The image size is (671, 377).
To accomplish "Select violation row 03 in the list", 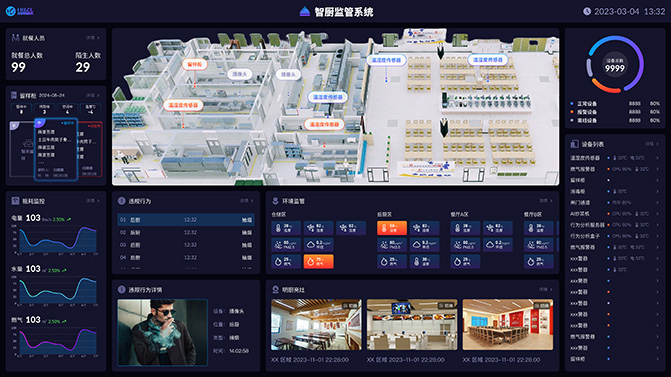I will coord(186,245).
